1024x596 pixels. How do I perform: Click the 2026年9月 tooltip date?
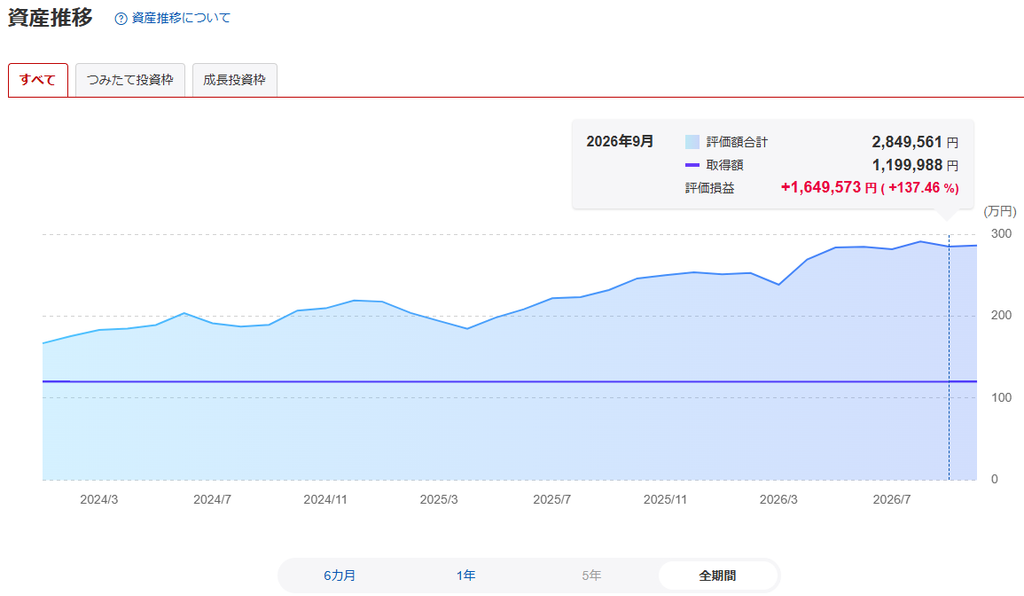coord(620,142)
